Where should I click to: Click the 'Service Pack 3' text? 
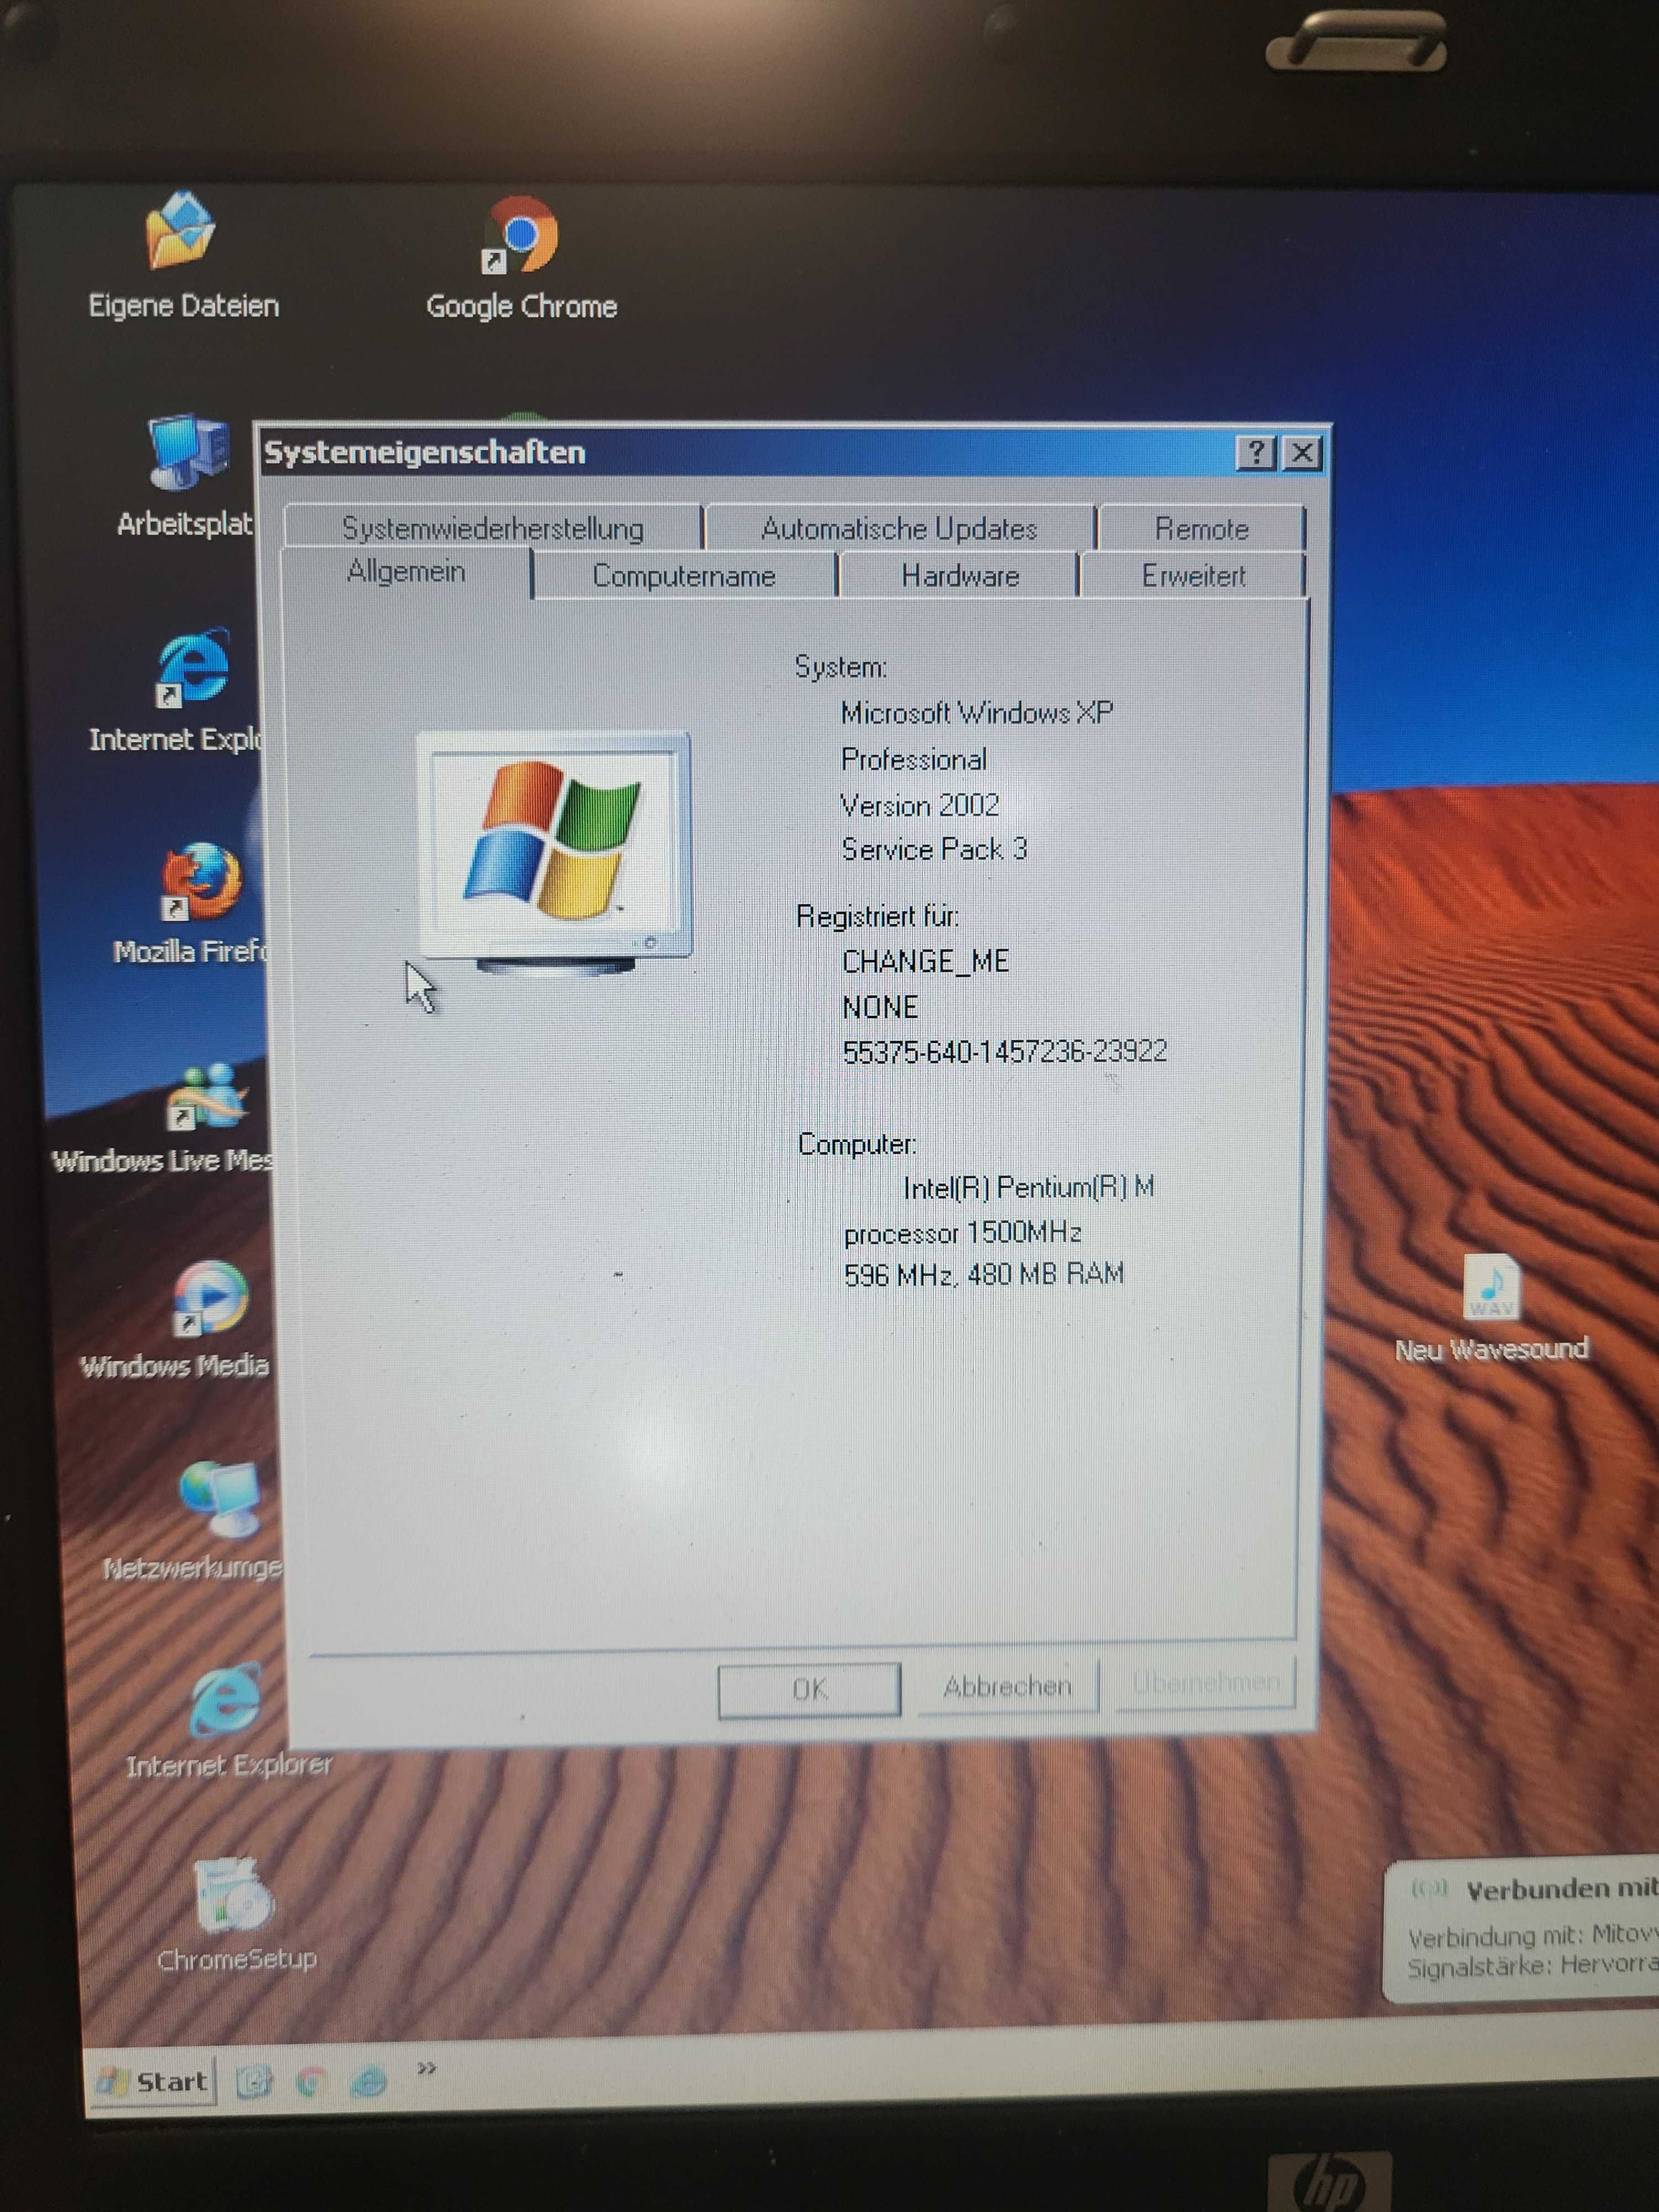[x=934, y=849]
